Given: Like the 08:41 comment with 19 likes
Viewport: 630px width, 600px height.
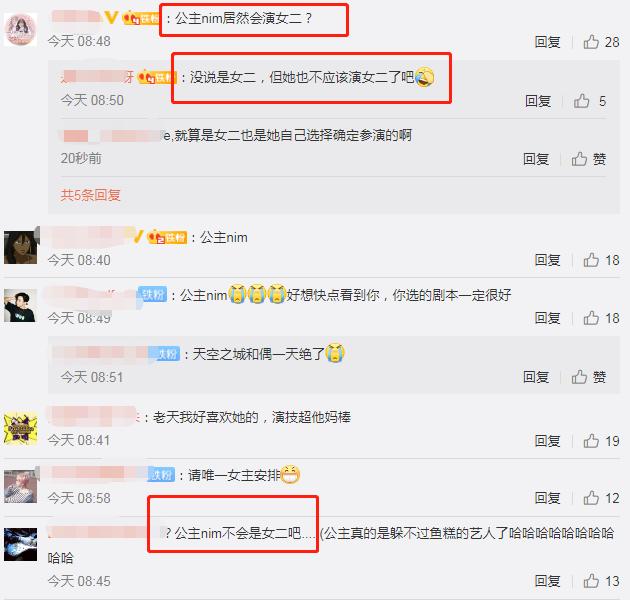Looking at the screenshot, I should point(601,441).
